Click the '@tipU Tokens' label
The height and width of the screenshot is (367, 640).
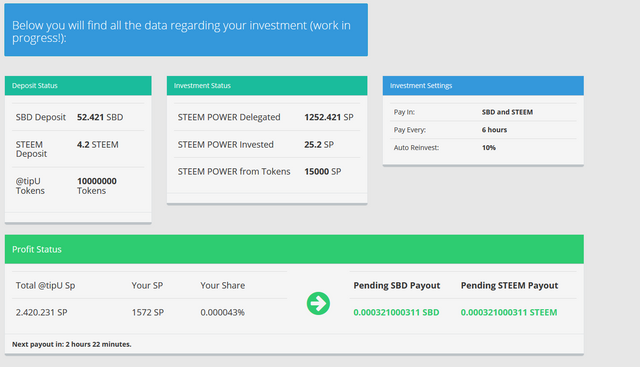coord(30,186)
